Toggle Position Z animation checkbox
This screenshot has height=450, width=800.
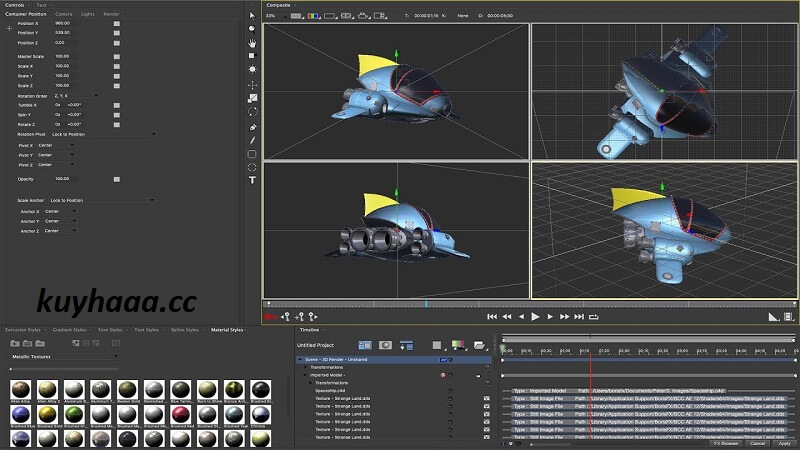[x=117, y=43]
